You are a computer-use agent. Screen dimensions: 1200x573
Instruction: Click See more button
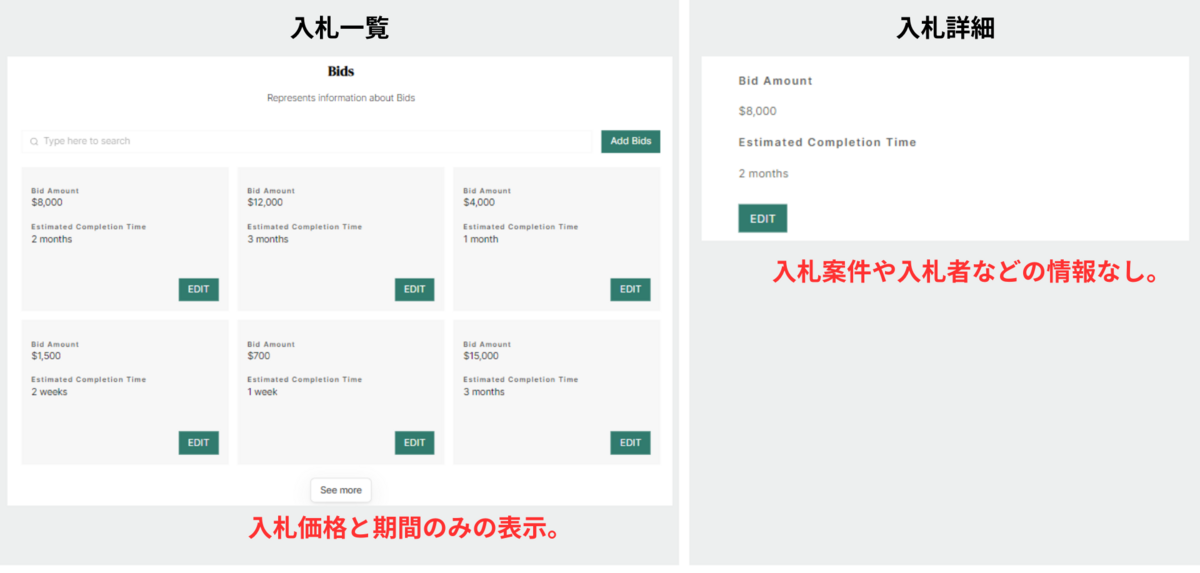(x=341, y=490)
